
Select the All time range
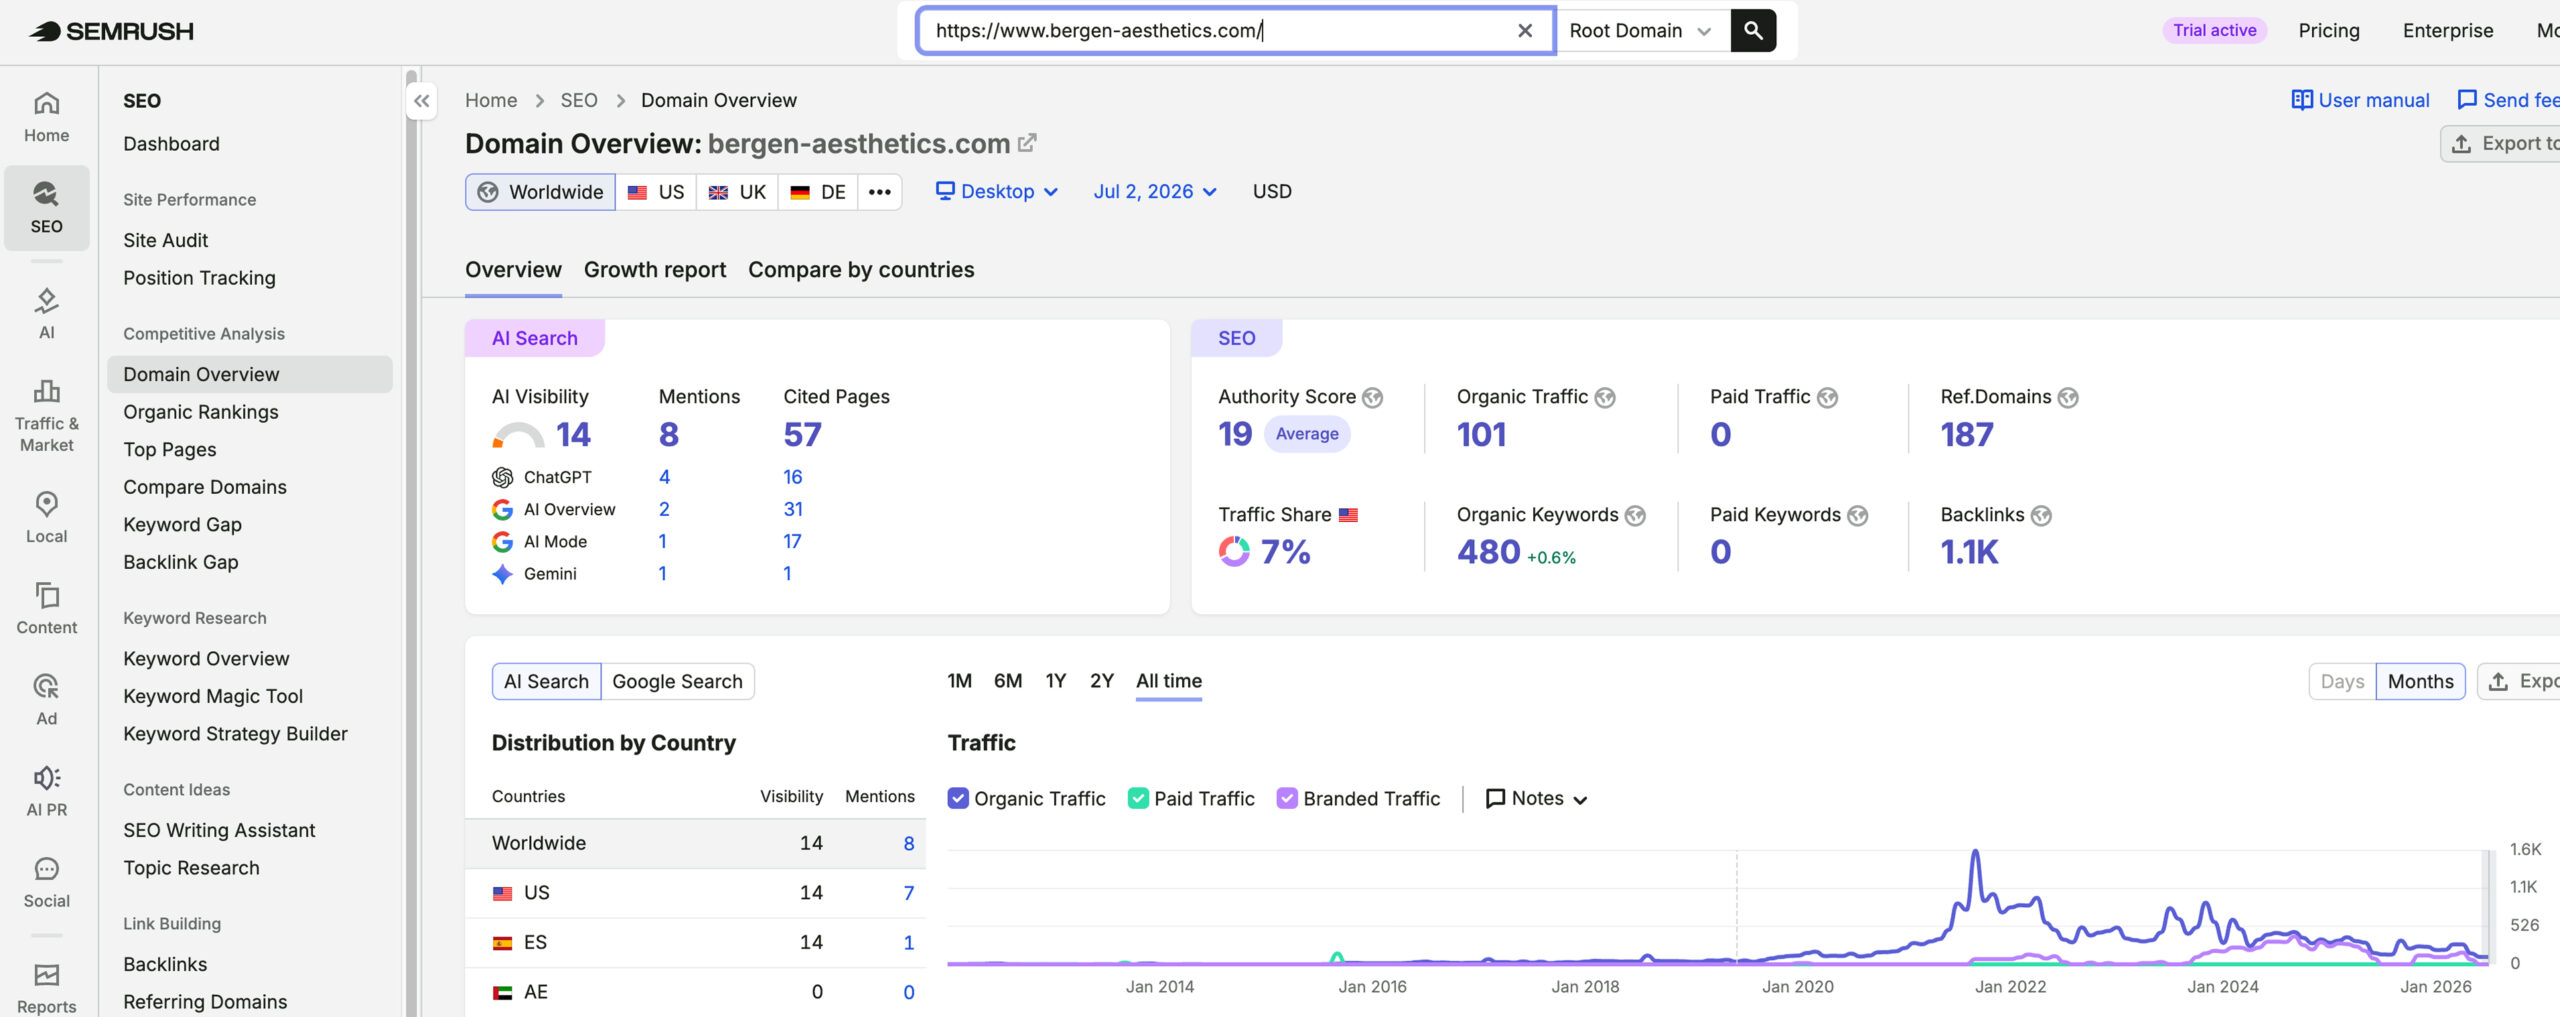1169,681
